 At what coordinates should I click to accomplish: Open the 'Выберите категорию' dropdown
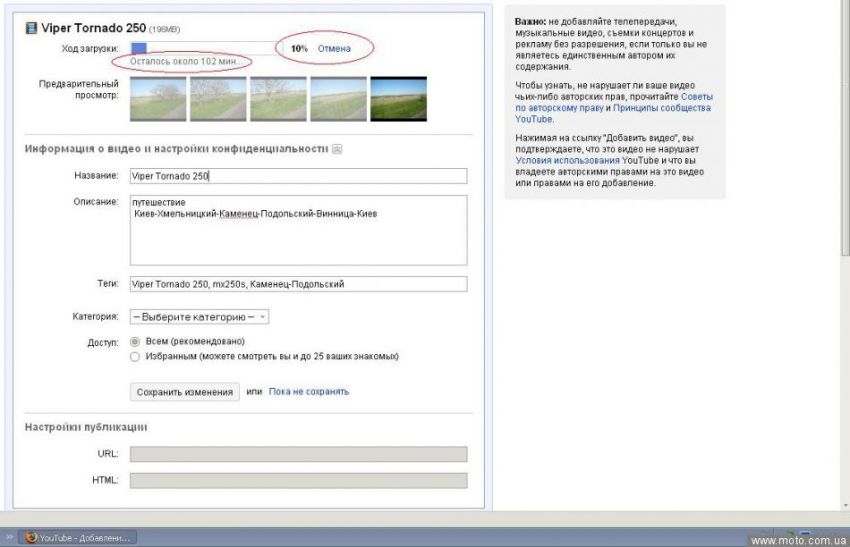199,317
